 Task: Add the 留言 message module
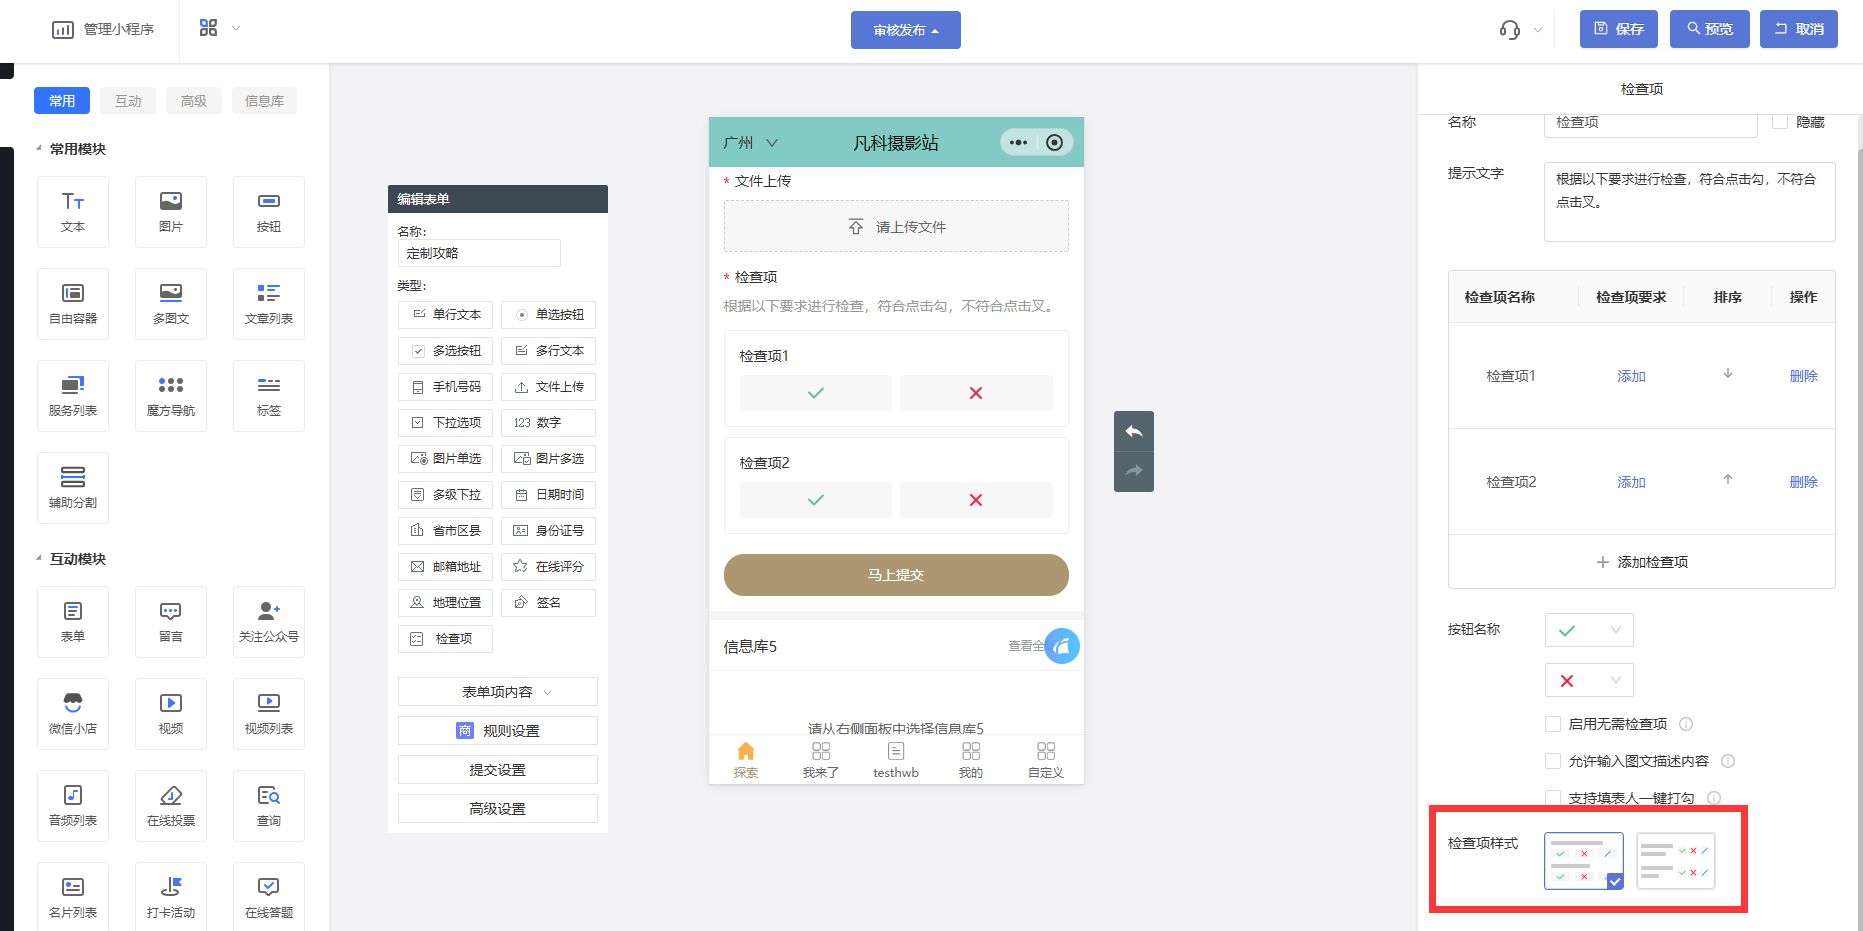click(171, 621)
